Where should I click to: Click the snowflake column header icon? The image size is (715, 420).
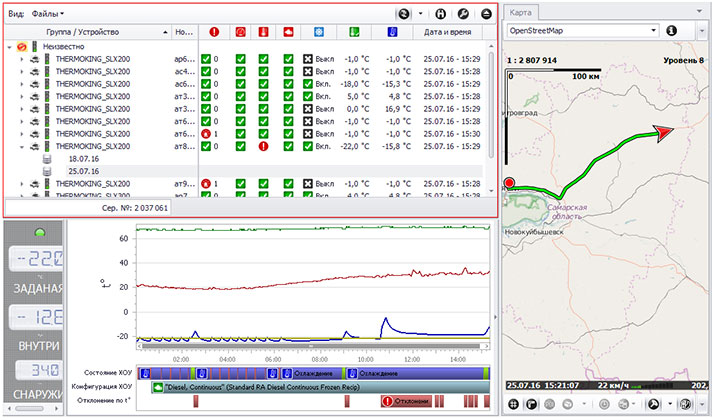(x=319, y=33)
